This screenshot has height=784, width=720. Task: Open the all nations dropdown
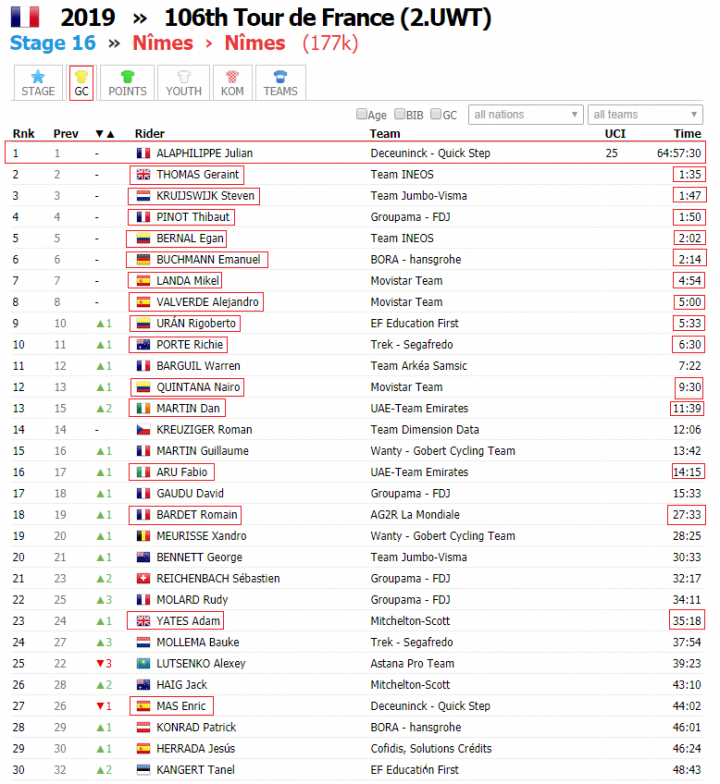pyautogui.click(x=526, y=114)
